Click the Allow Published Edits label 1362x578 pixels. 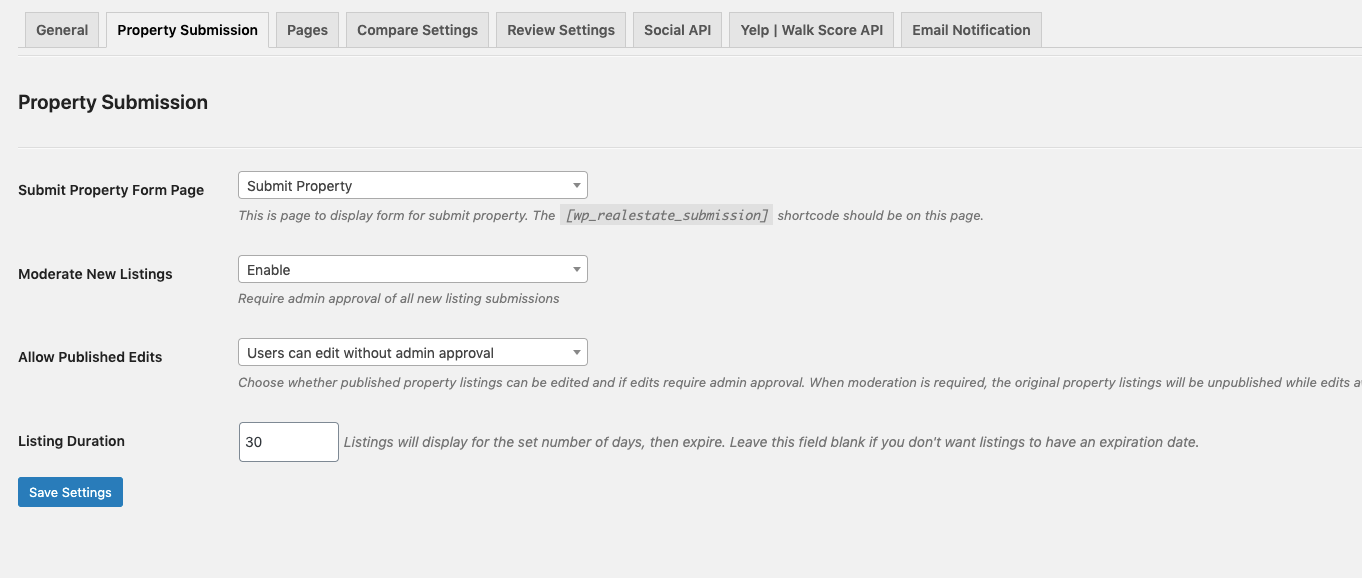pos(90,357)
